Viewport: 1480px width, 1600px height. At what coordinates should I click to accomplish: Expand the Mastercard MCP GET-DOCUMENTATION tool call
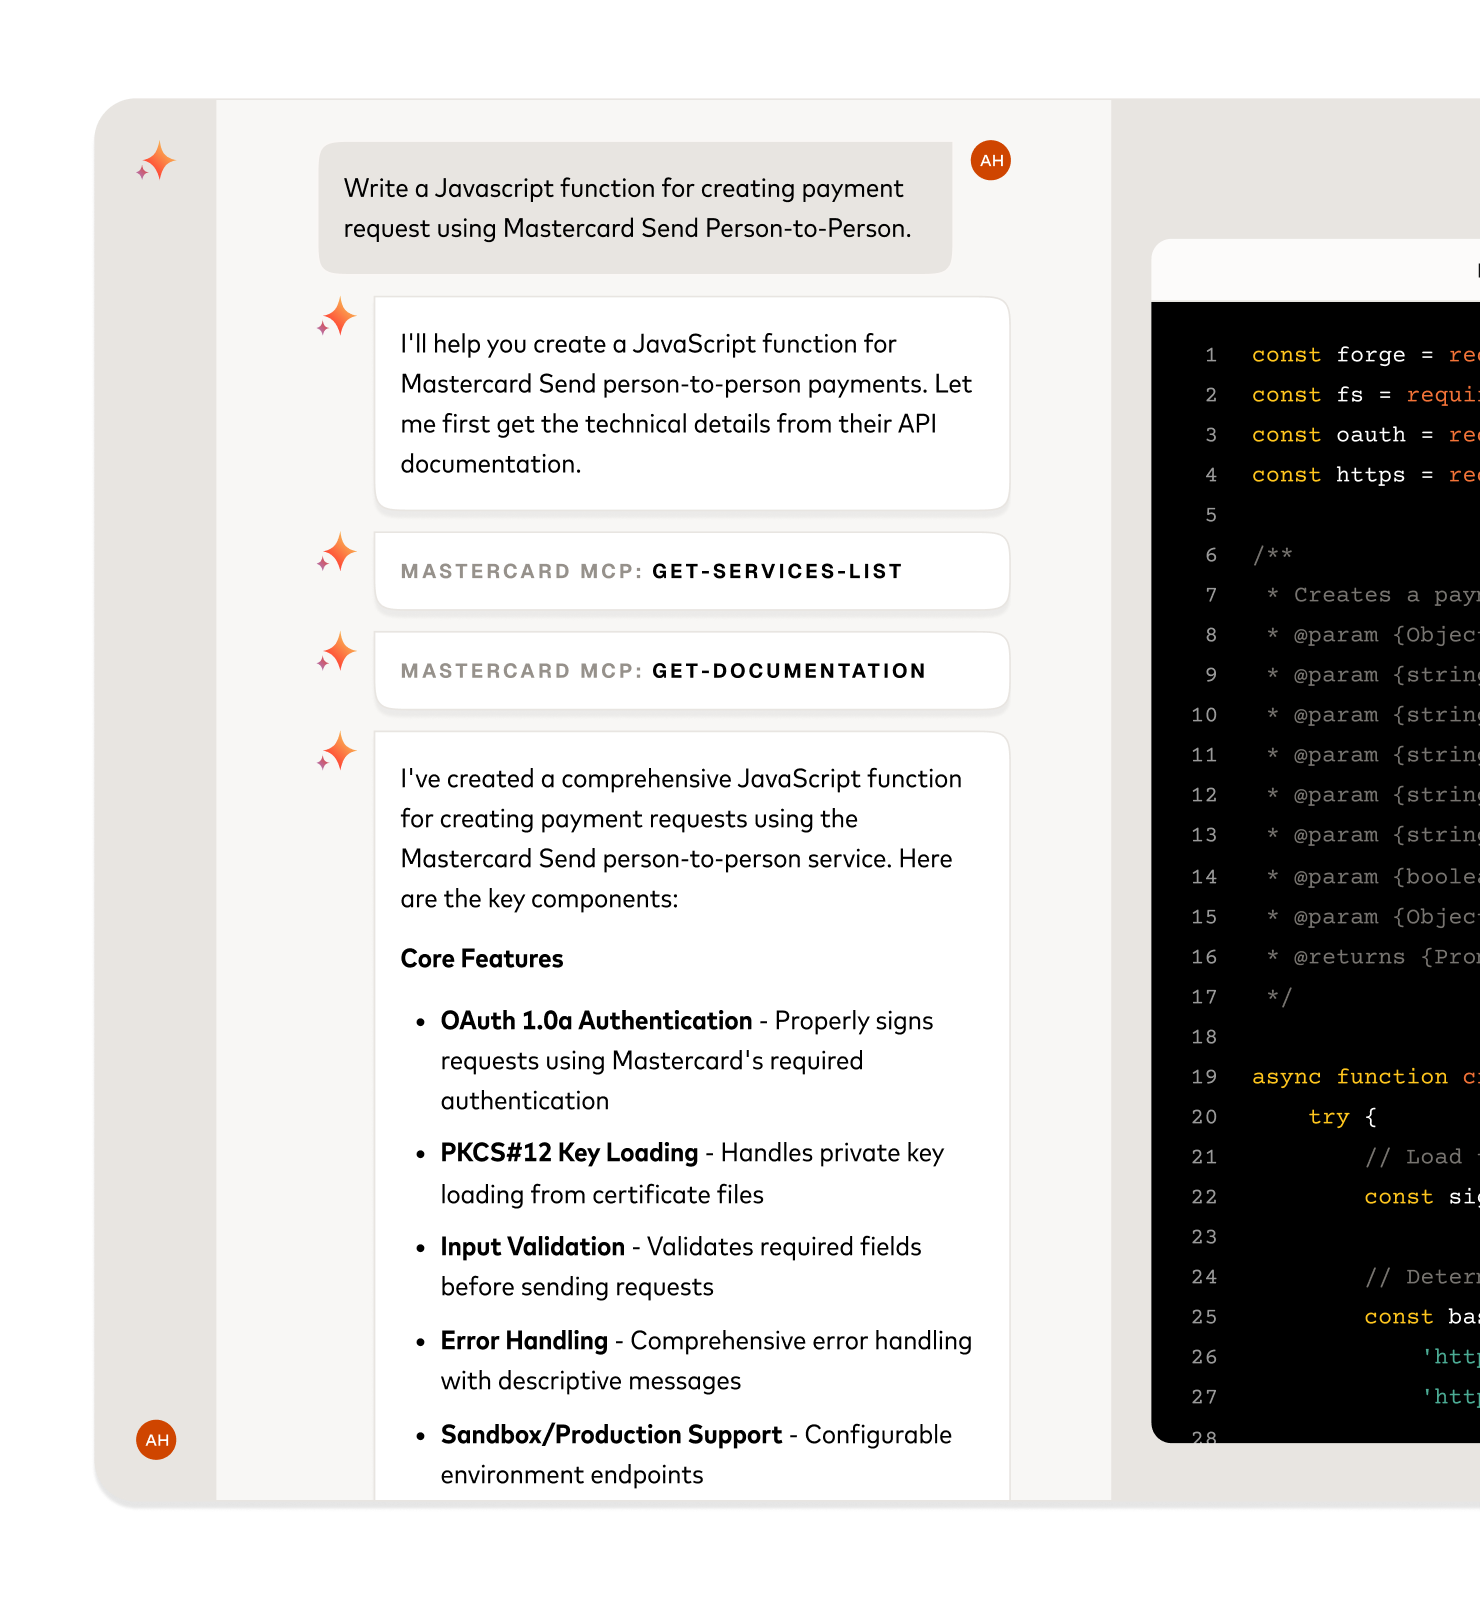click(691, 671)
